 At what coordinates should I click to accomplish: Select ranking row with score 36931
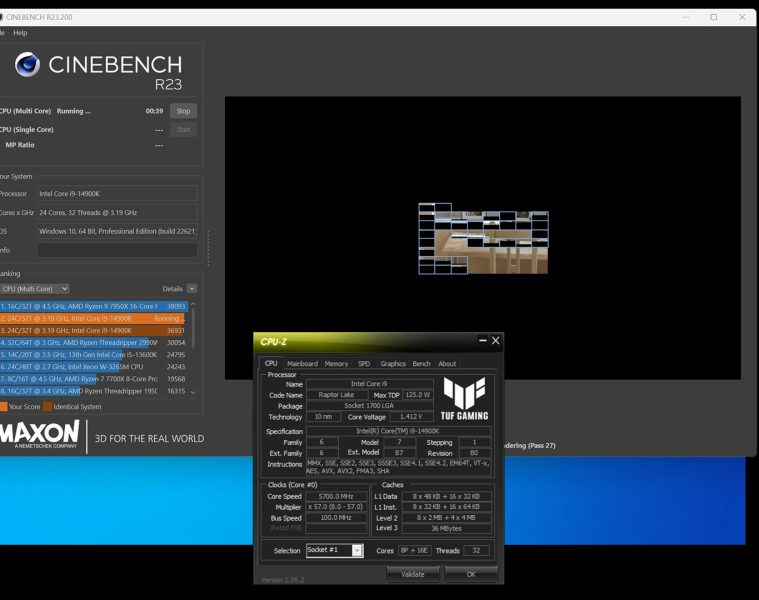pos(92,330)
